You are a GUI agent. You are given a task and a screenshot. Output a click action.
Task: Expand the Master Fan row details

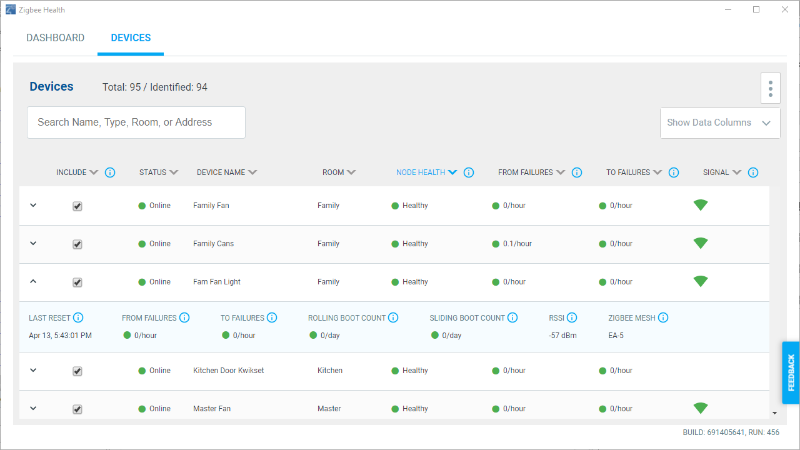pos(33,408)
